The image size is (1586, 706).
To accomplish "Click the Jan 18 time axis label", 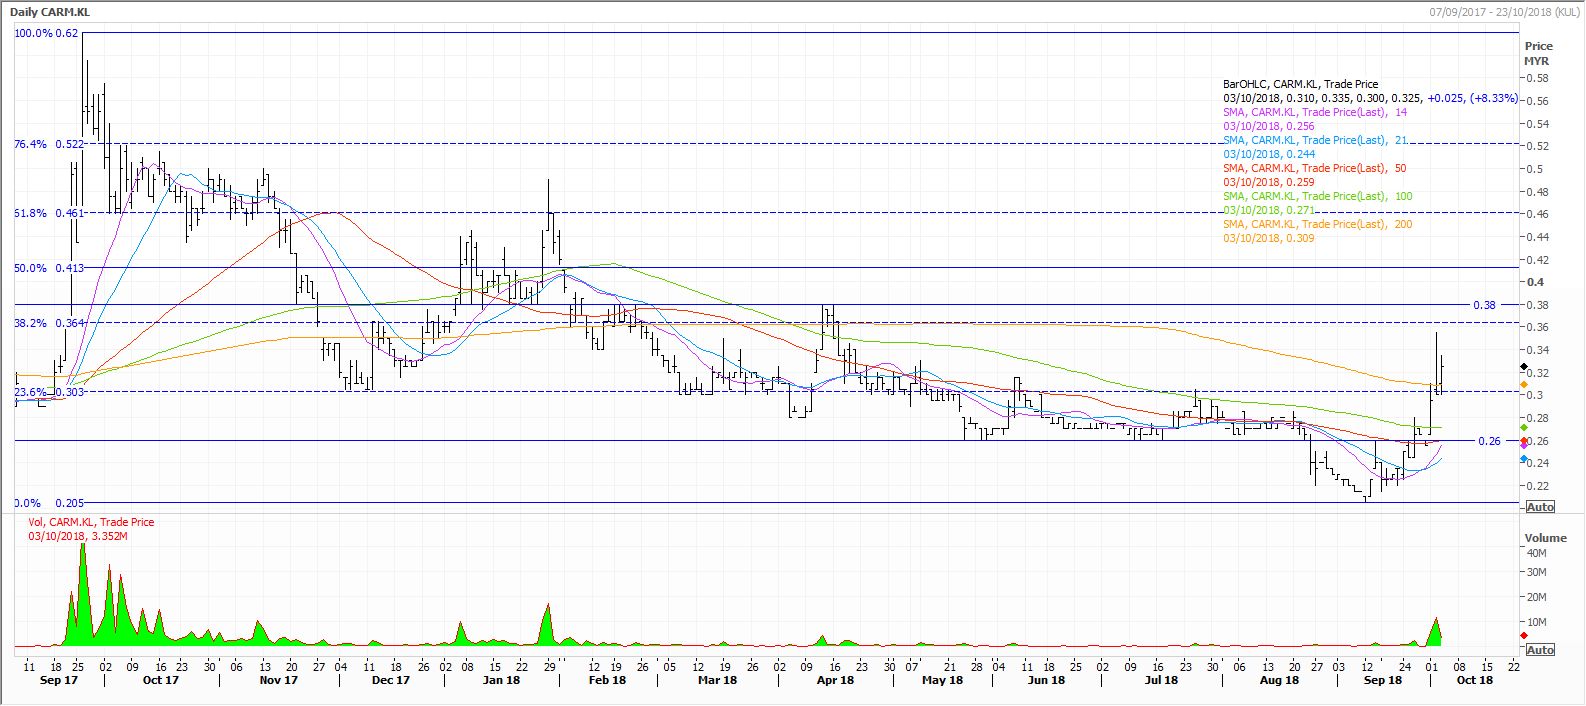I will 501,680.
